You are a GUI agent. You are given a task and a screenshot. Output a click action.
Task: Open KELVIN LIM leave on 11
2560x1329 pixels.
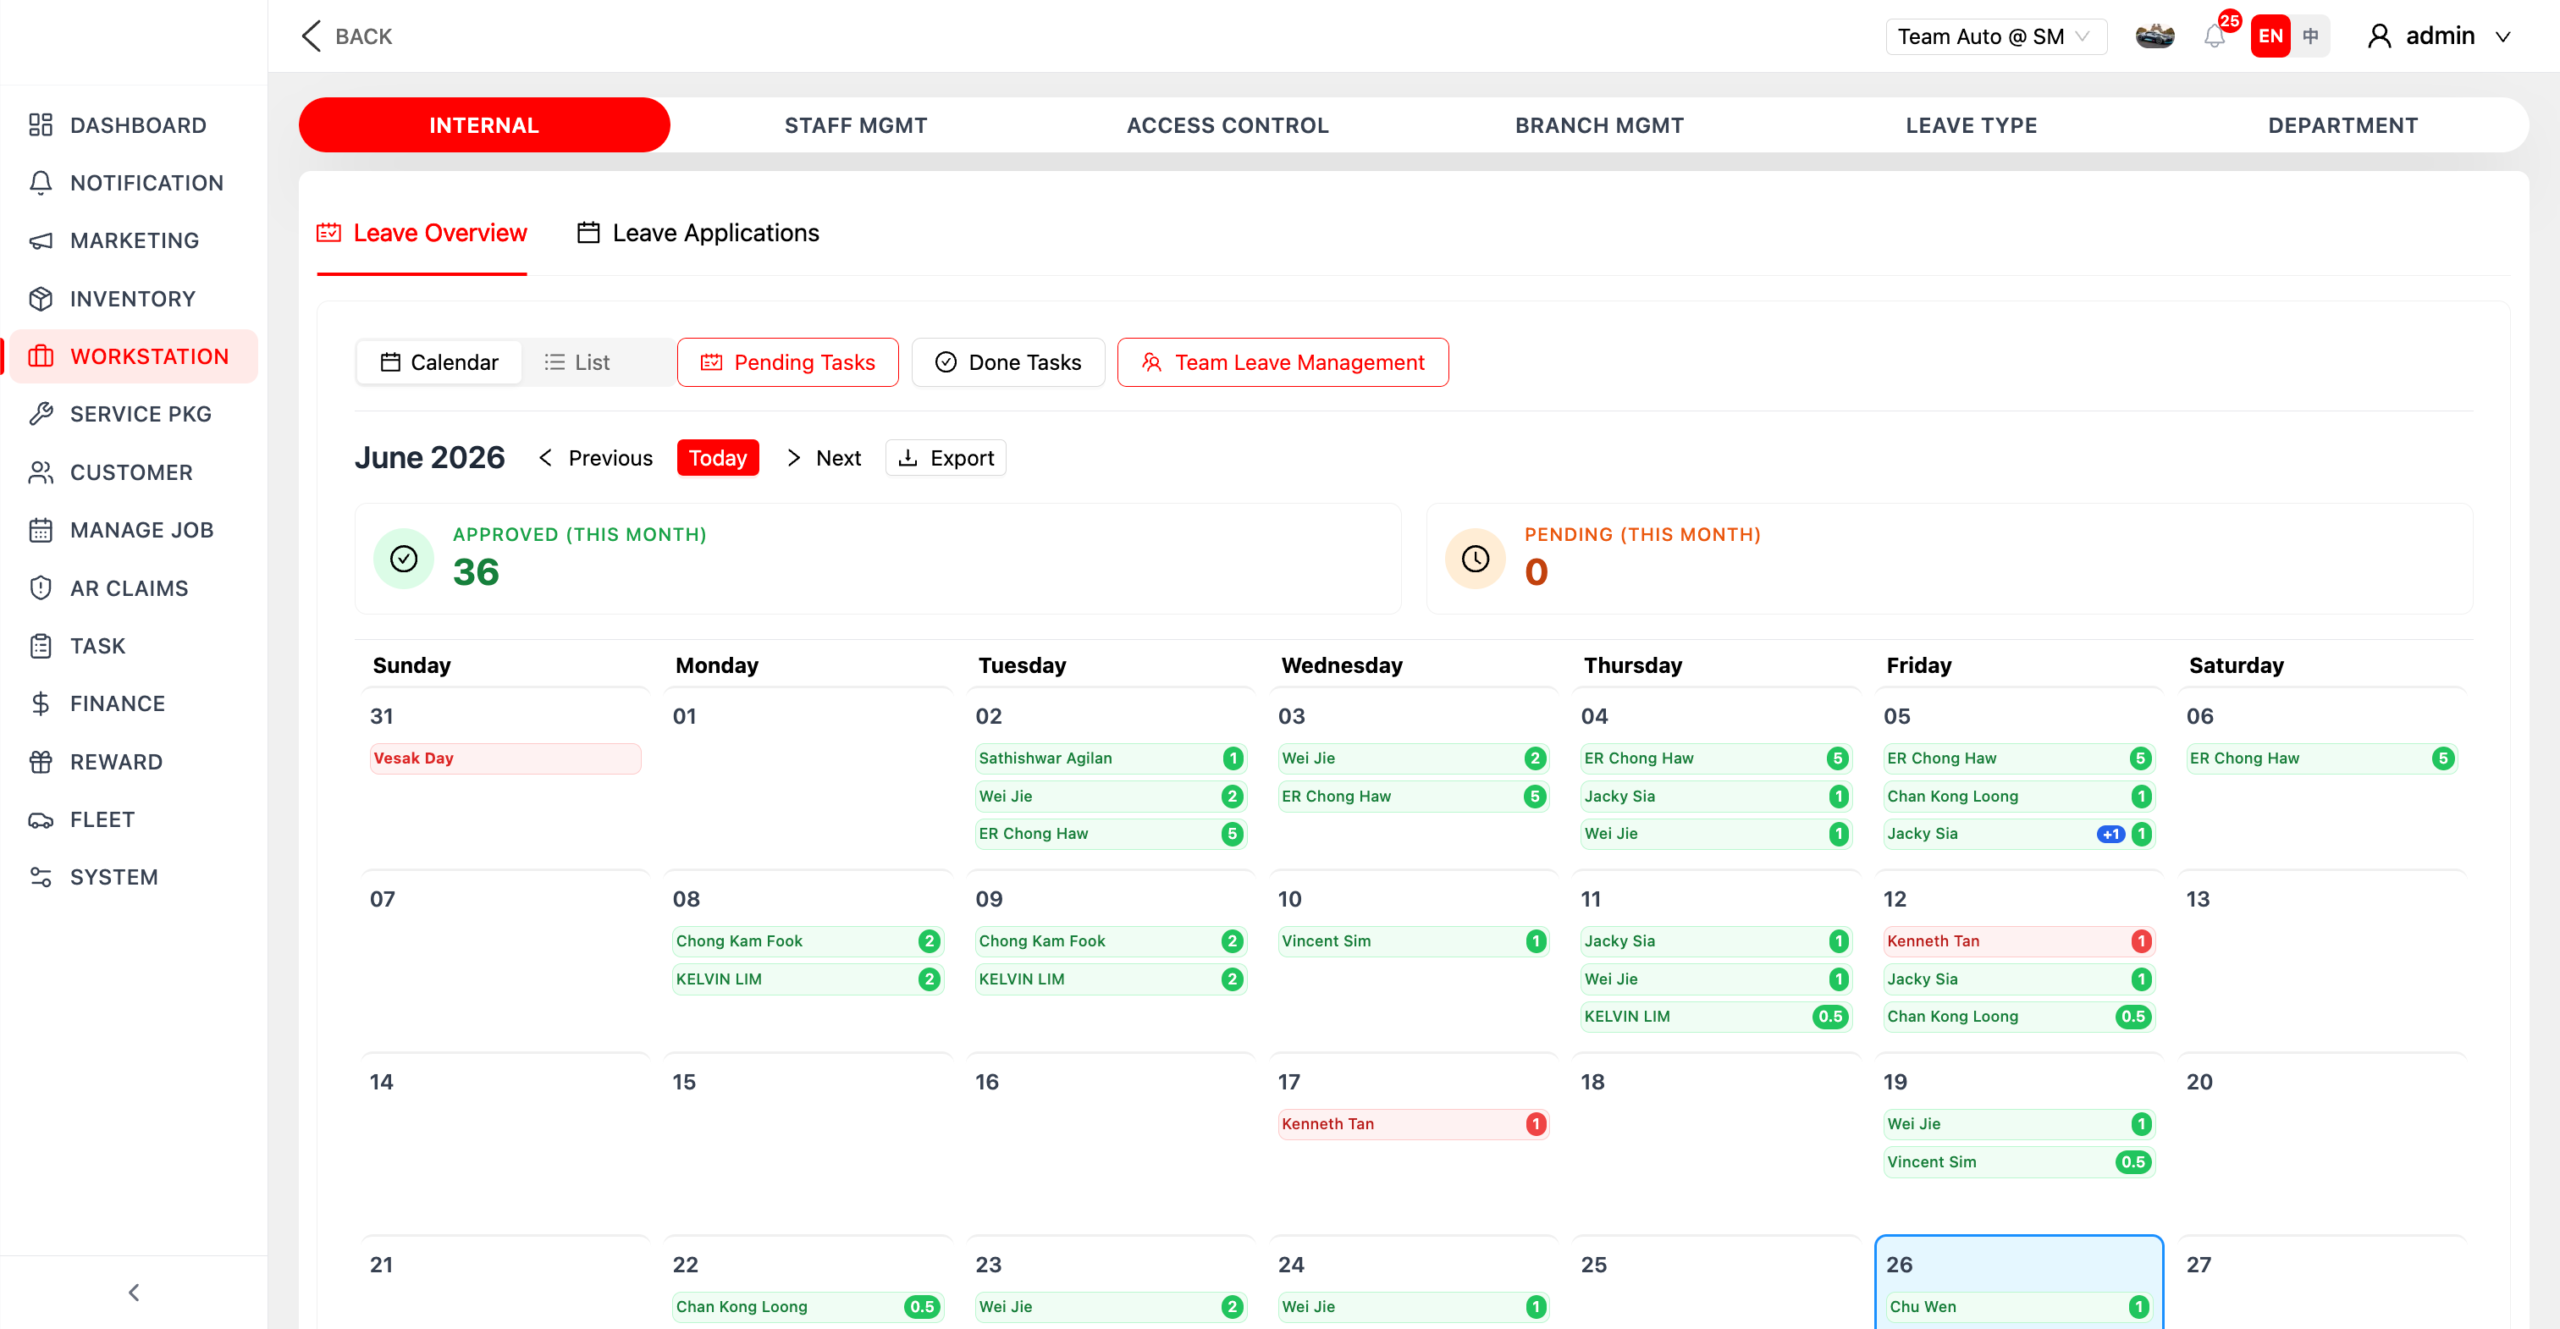(1716, 1017)
